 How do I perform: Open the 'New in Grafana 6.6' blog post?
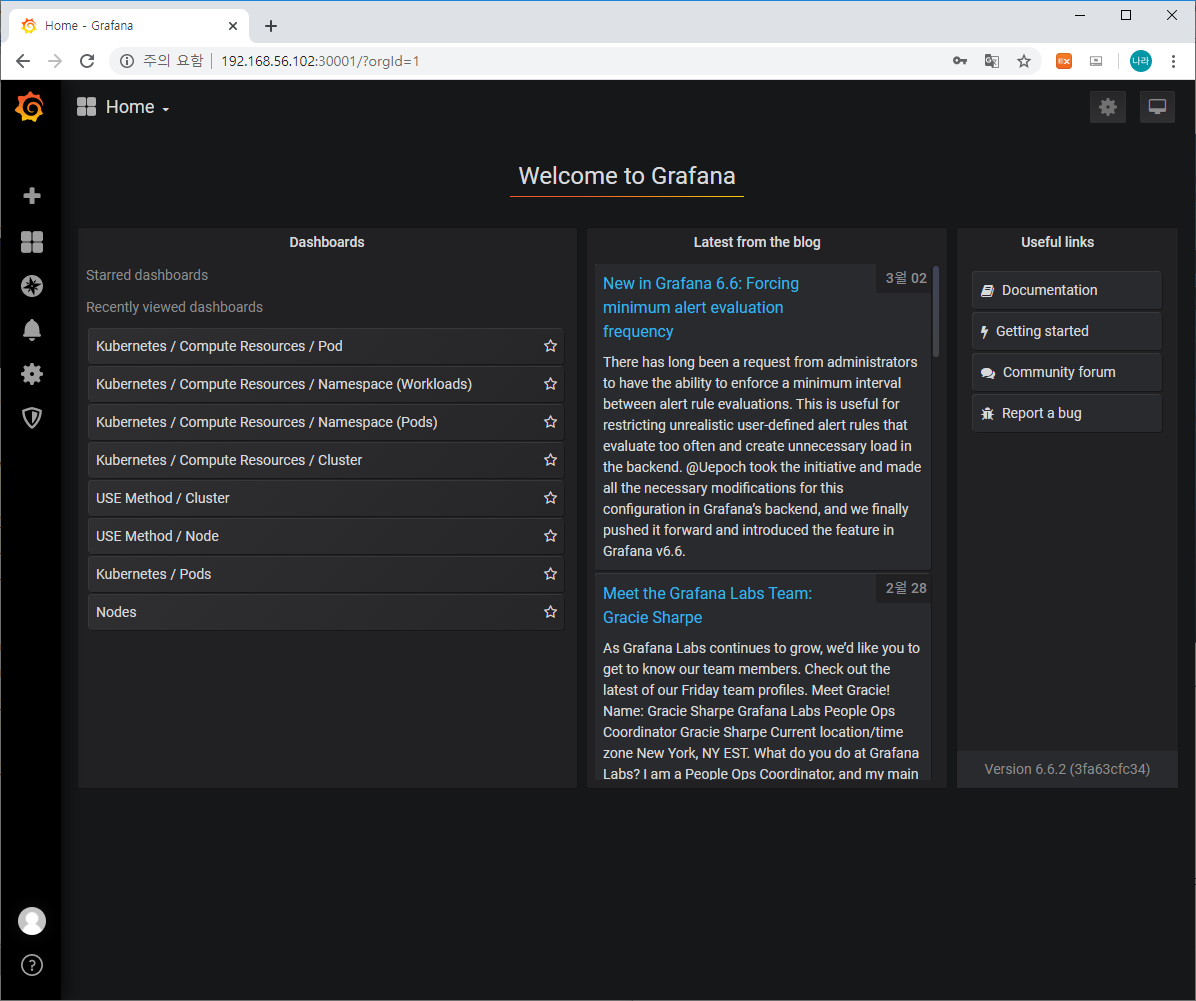pyautogui.click(x=700, y=307)
